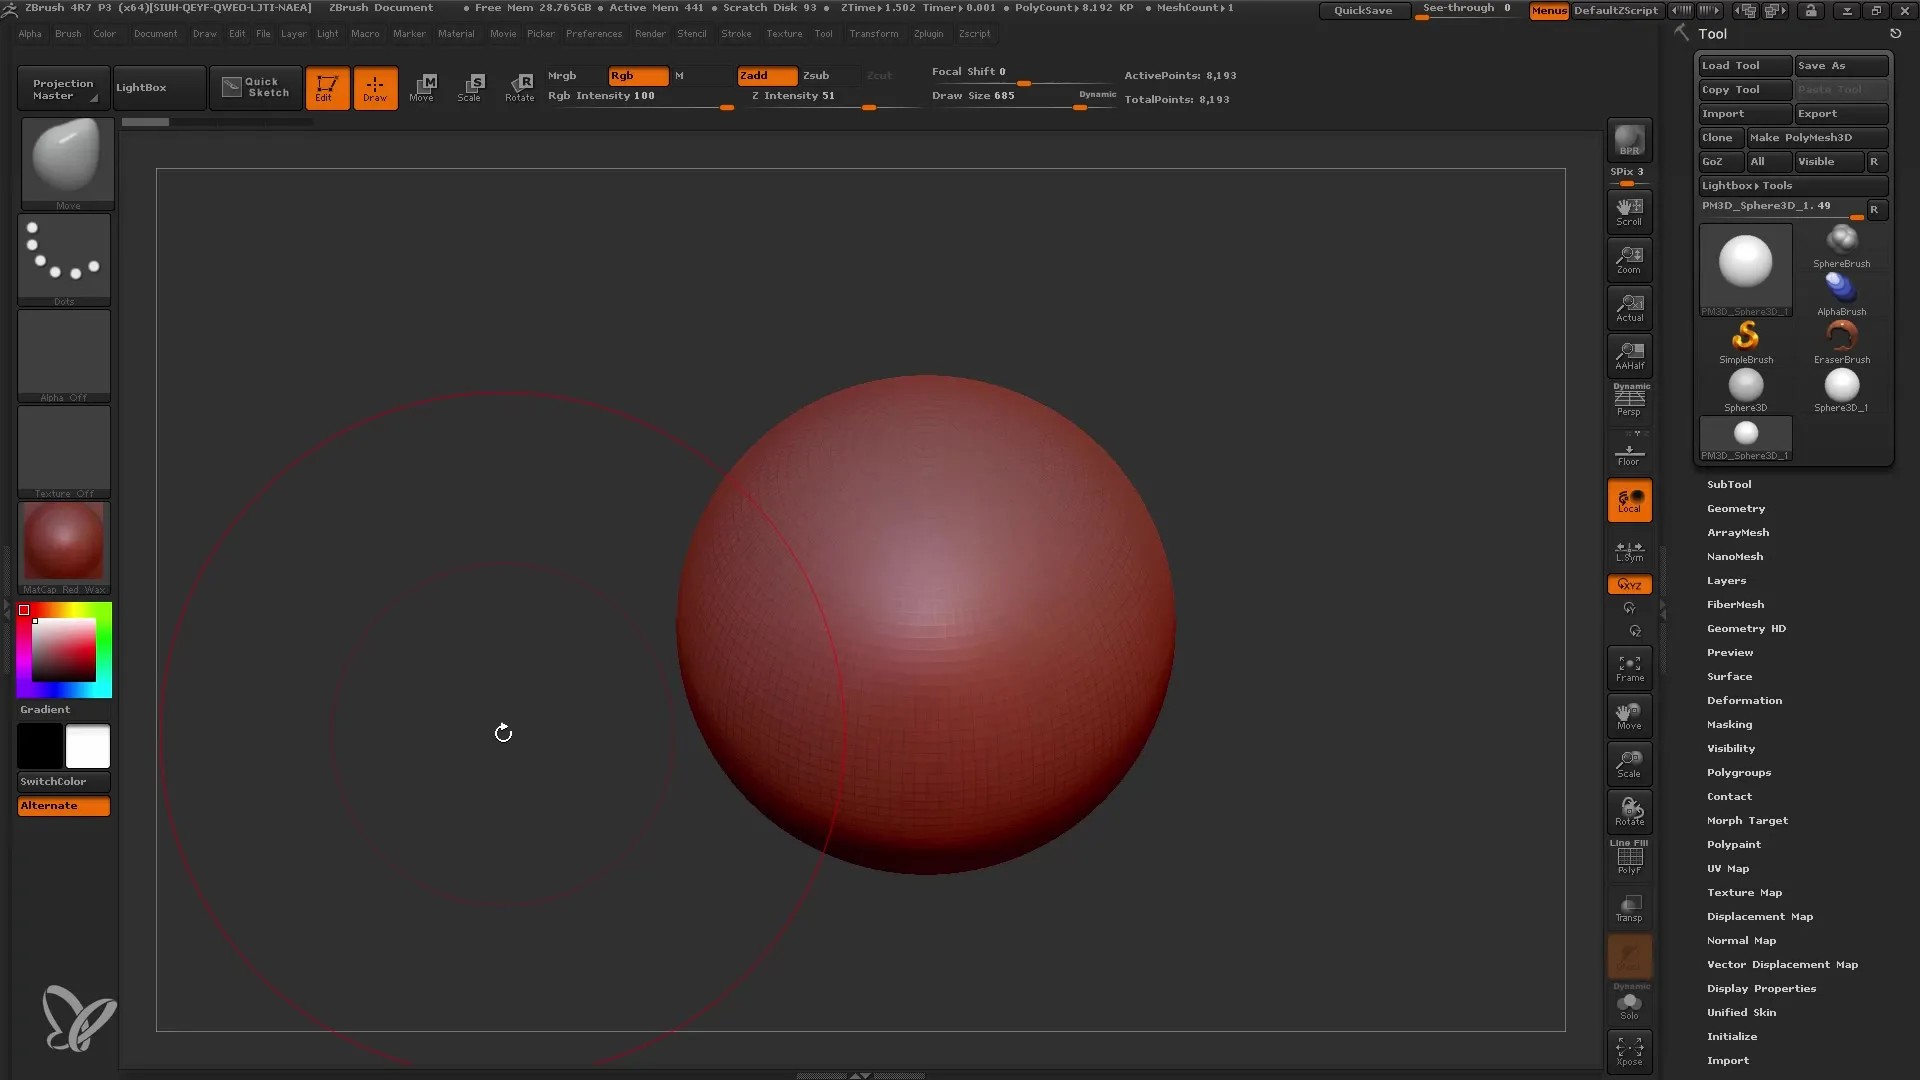Expand the Polygroups section
This screenshot has width=1920, height=1080.
click(x=1739, y=773)
